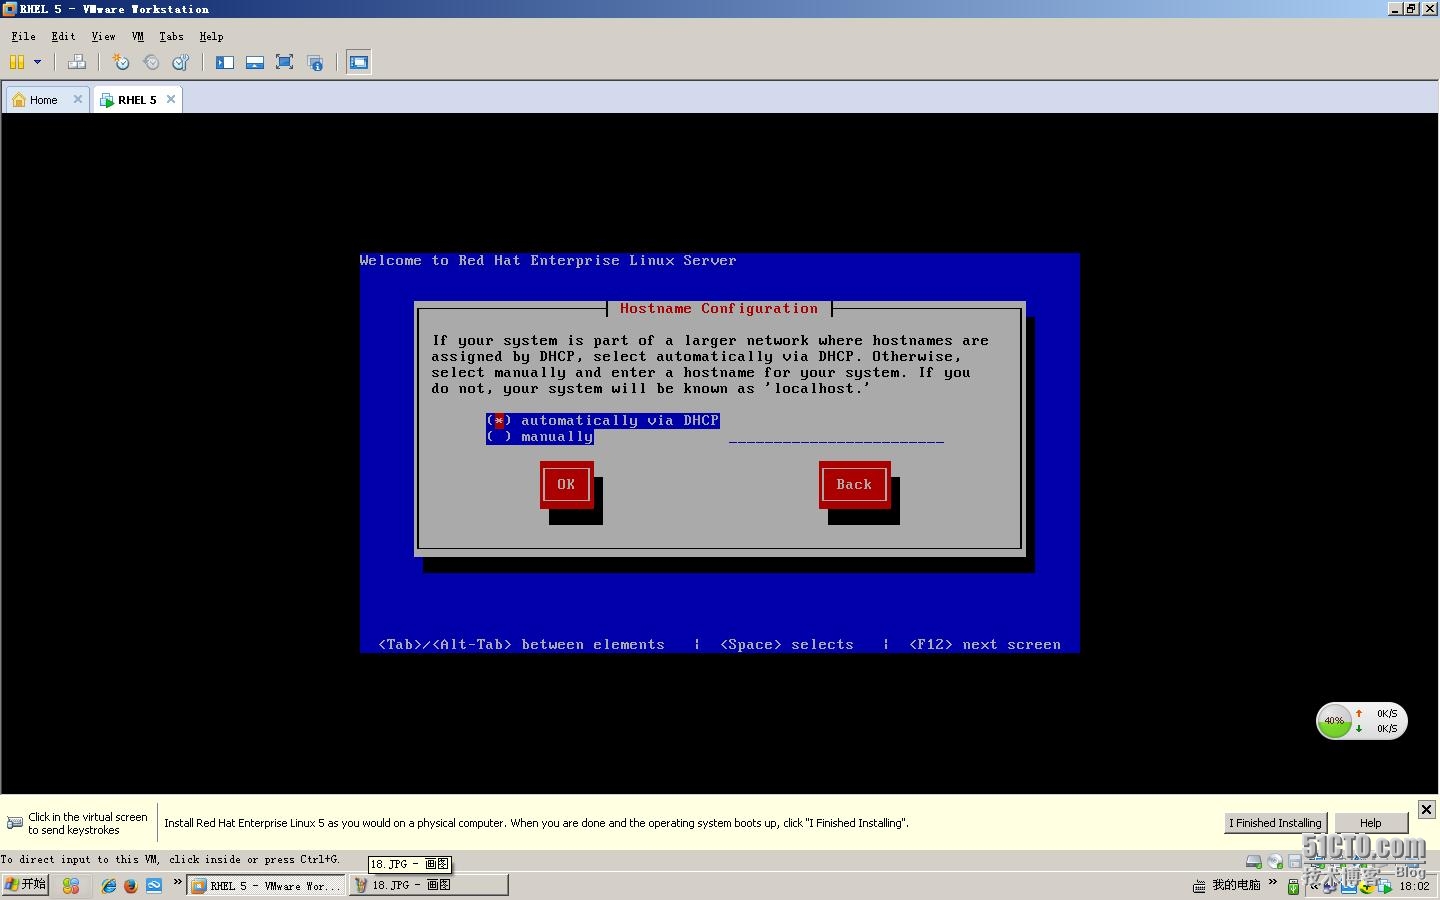Open the Help menu

point(211,36)
